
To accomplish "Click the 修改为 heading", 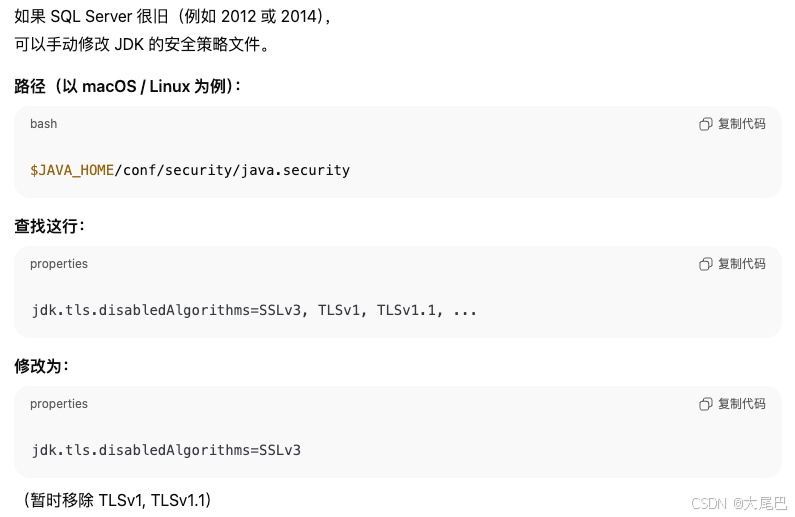I will point(41,366).
